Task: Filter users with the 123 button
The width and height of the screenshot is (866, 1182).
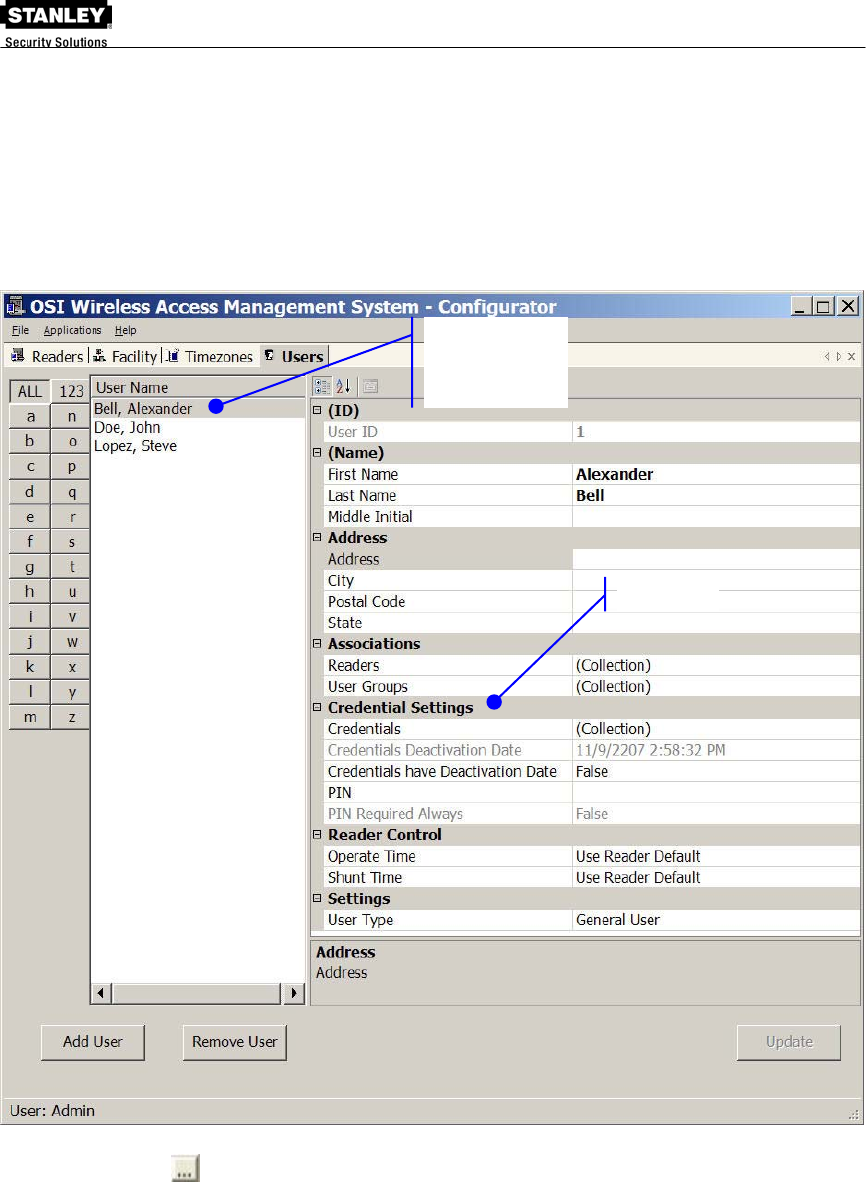Action: tap(71, 391)
